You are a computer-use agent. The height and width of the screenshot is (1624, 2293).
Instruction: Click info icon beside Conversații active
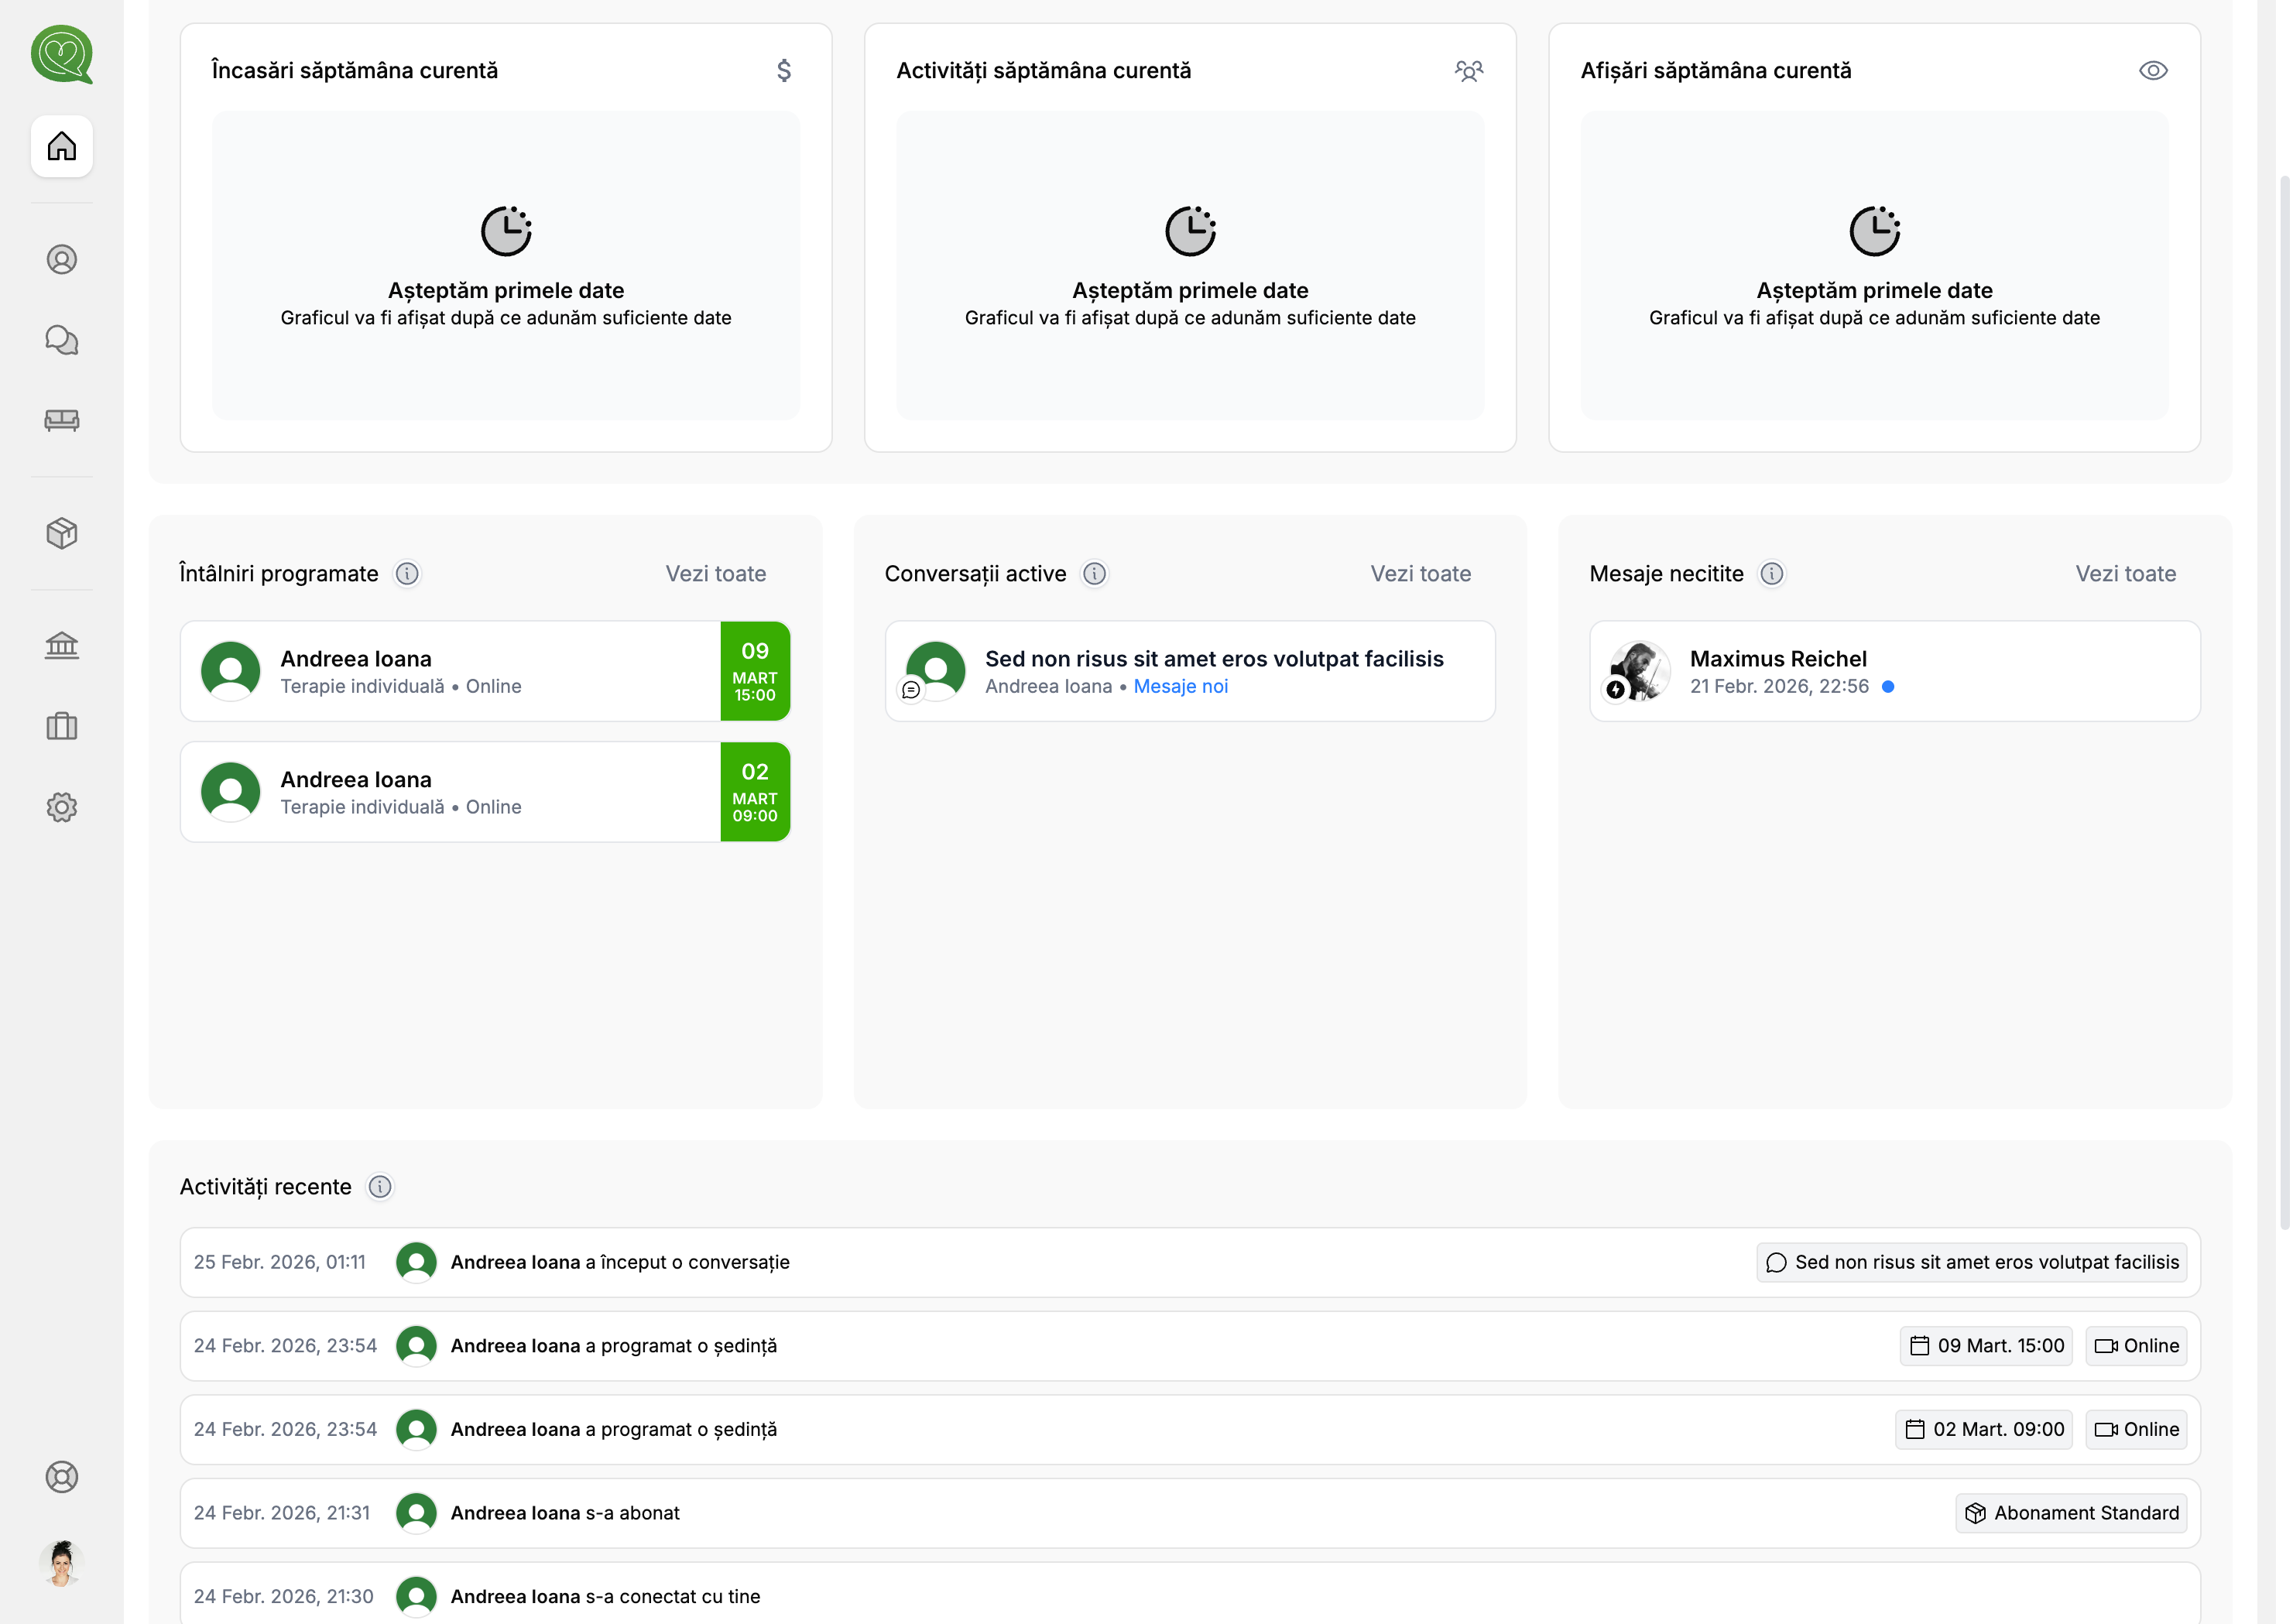pyautogui.click(x=1095, y=574)
